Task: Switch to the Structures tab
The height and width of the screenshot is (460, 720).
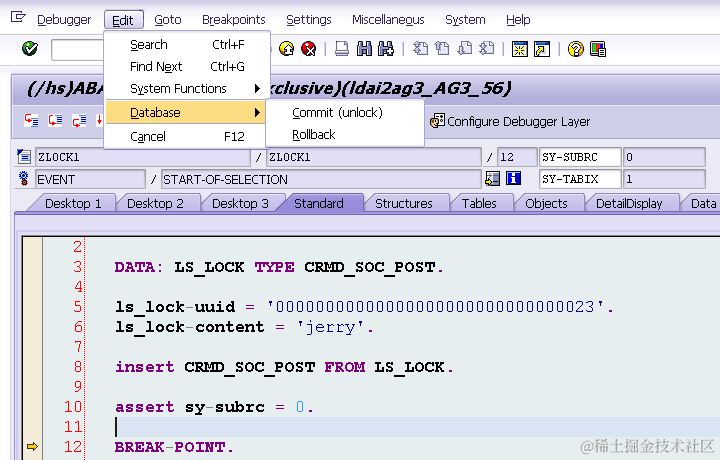Action: point(404,203)
